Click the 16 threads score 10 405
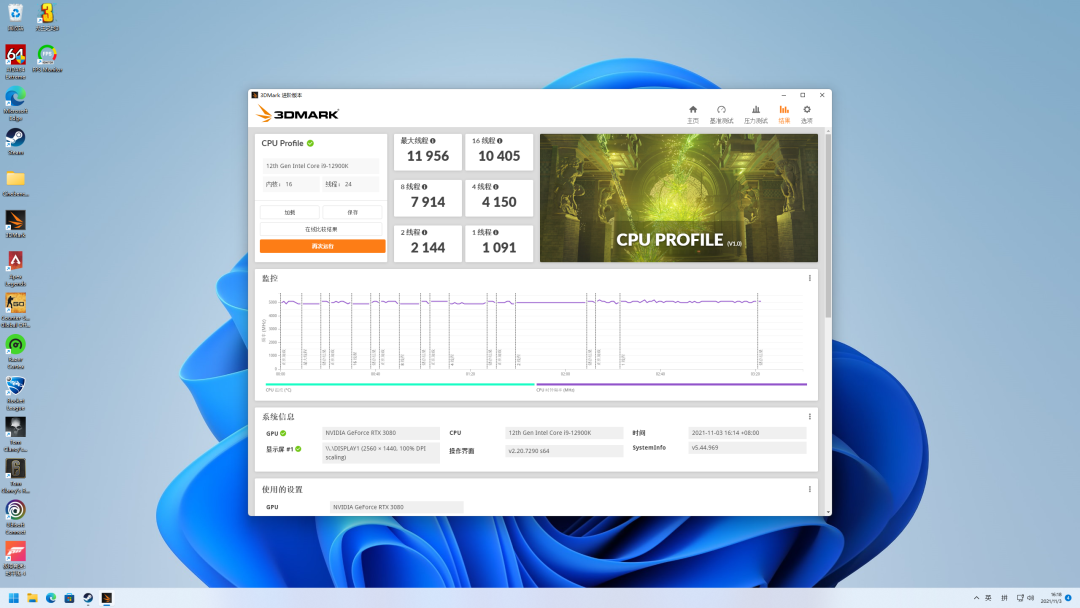1080x608 pixels. click(499, 156)
